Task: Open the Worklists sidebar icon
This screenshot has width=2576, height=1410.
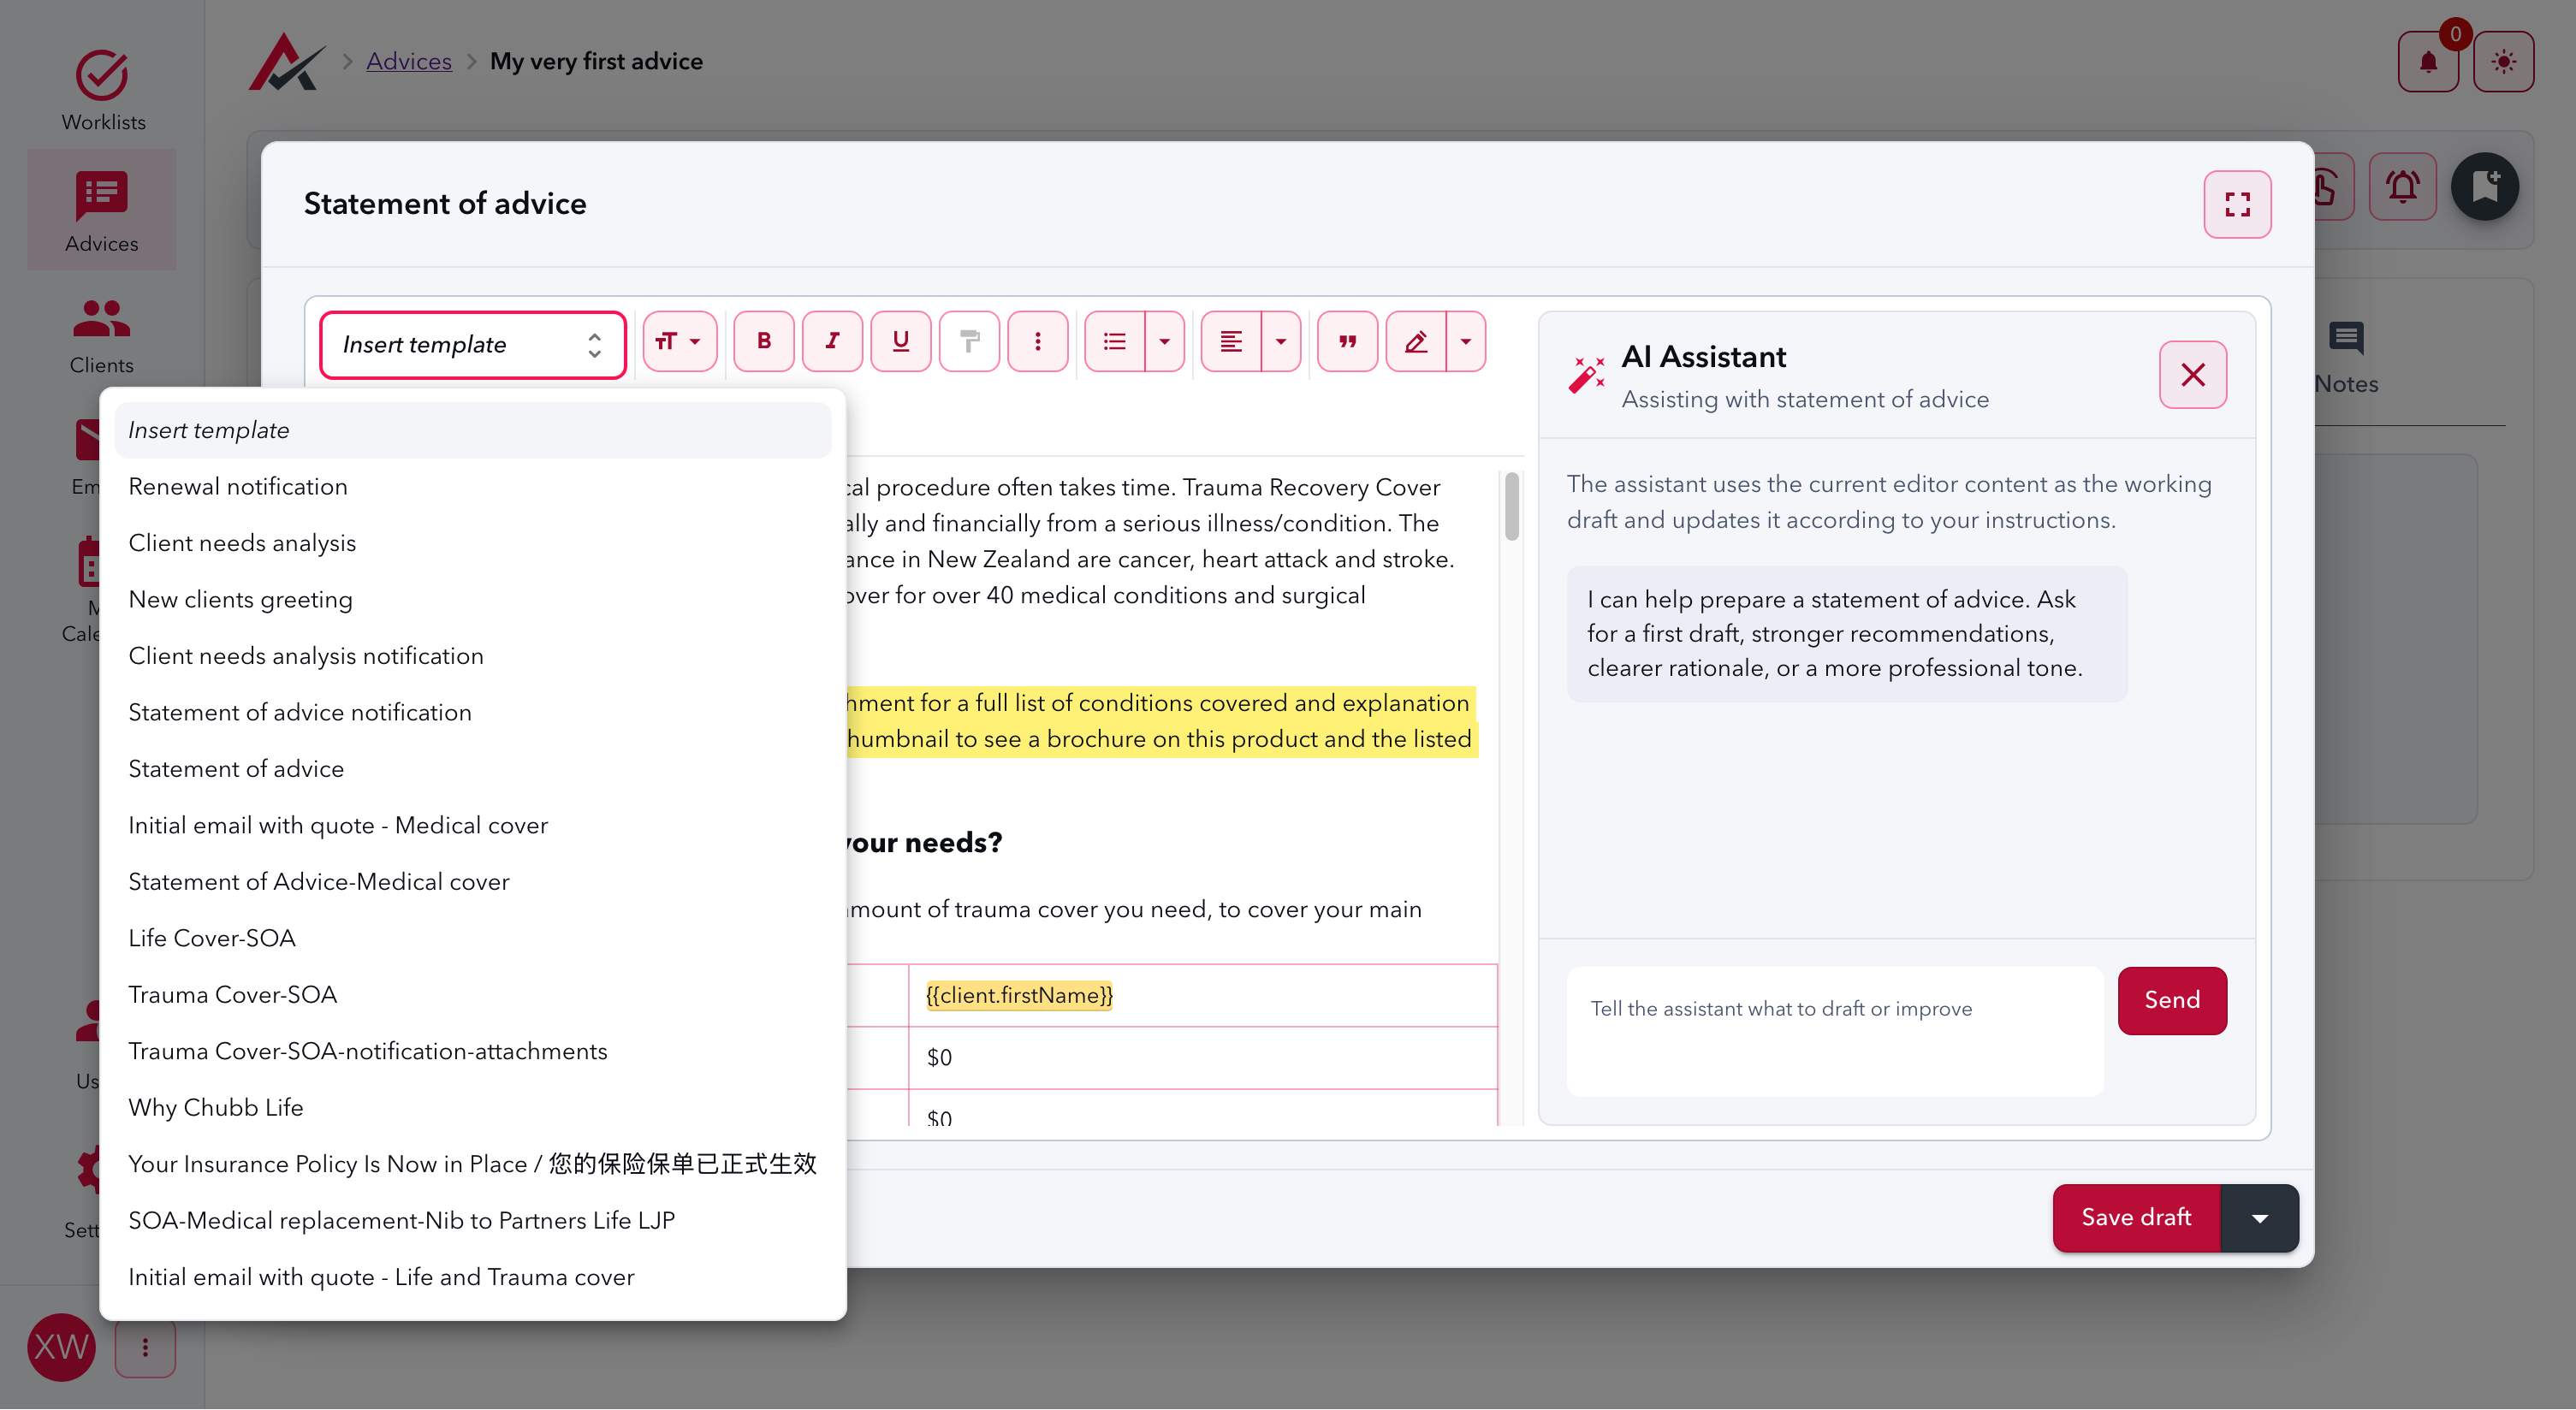Action: pyautogui.click(x=102, y=90)
